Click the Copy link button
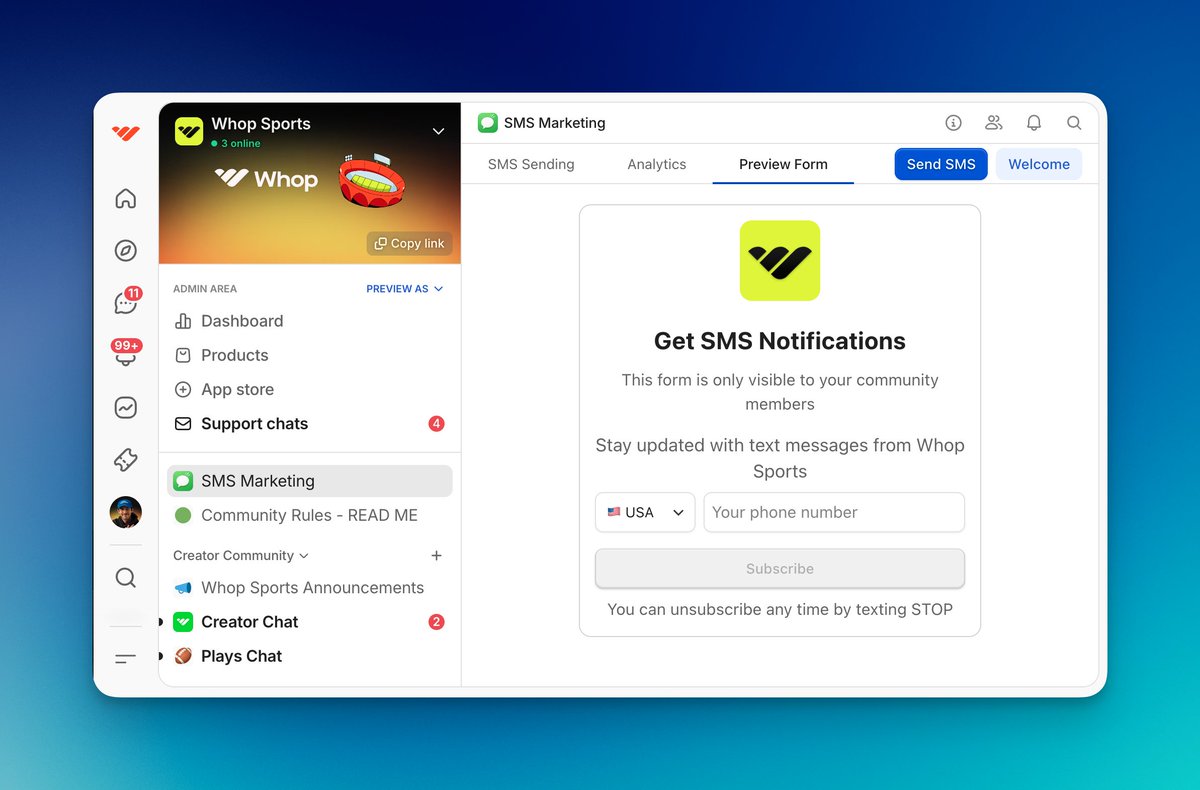Viewport: 1200px width, 790px height. click(410, 243)
